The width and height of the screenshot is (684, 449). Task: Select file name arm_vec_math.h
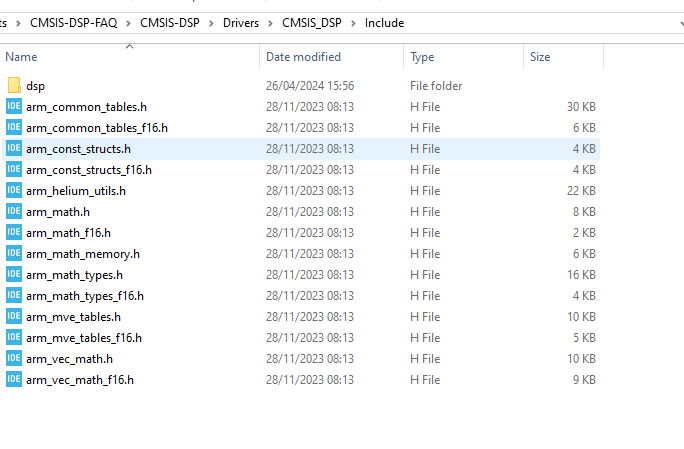click(69, 359)
